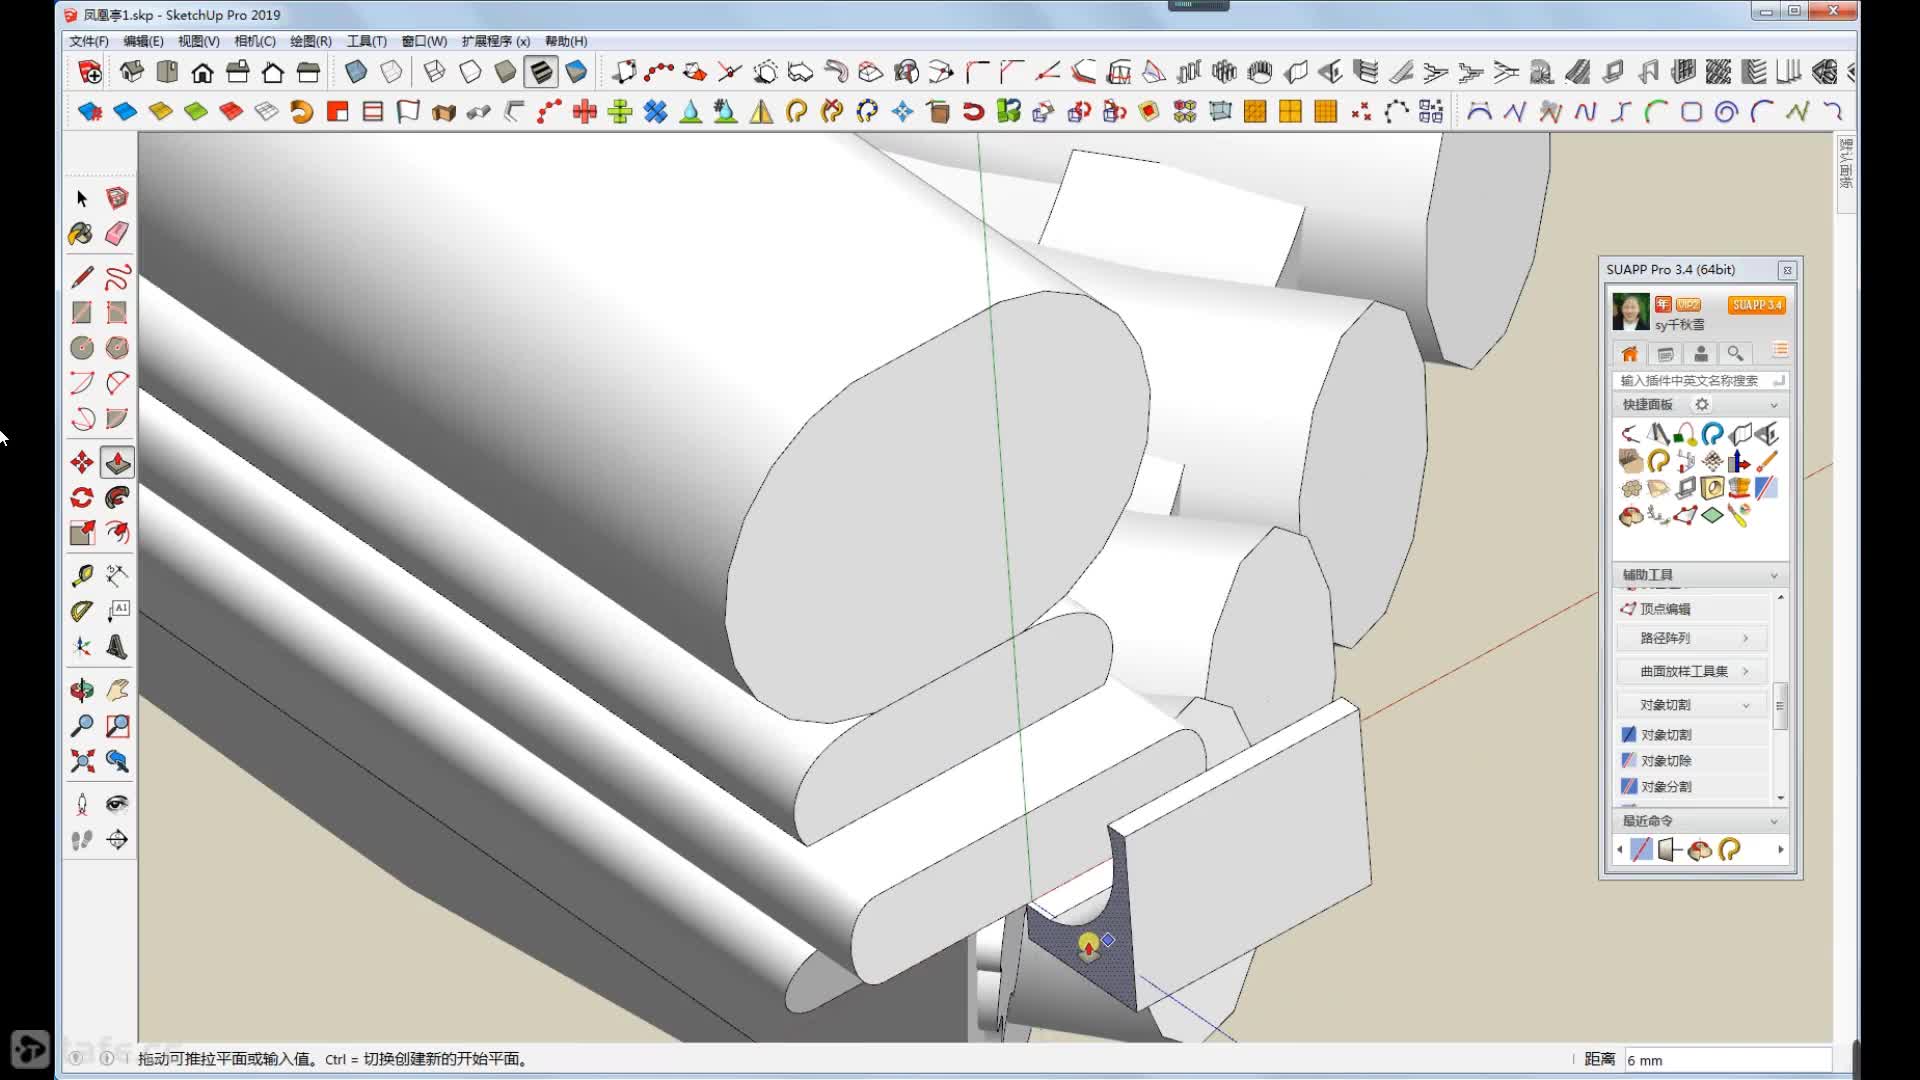Pick the Follow Me tool
Image resolution: width=1920 pixels, height=1080 pixels.
(117, 498)
